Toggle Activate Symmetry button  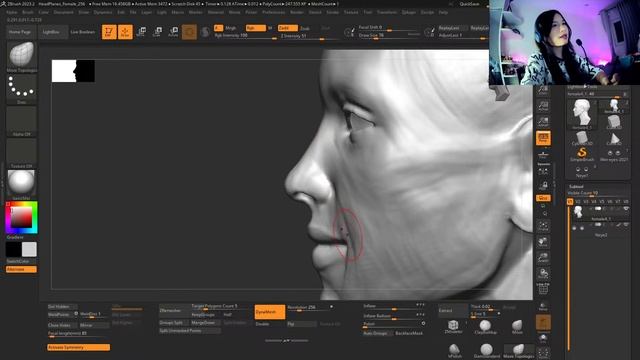[78, 347]
